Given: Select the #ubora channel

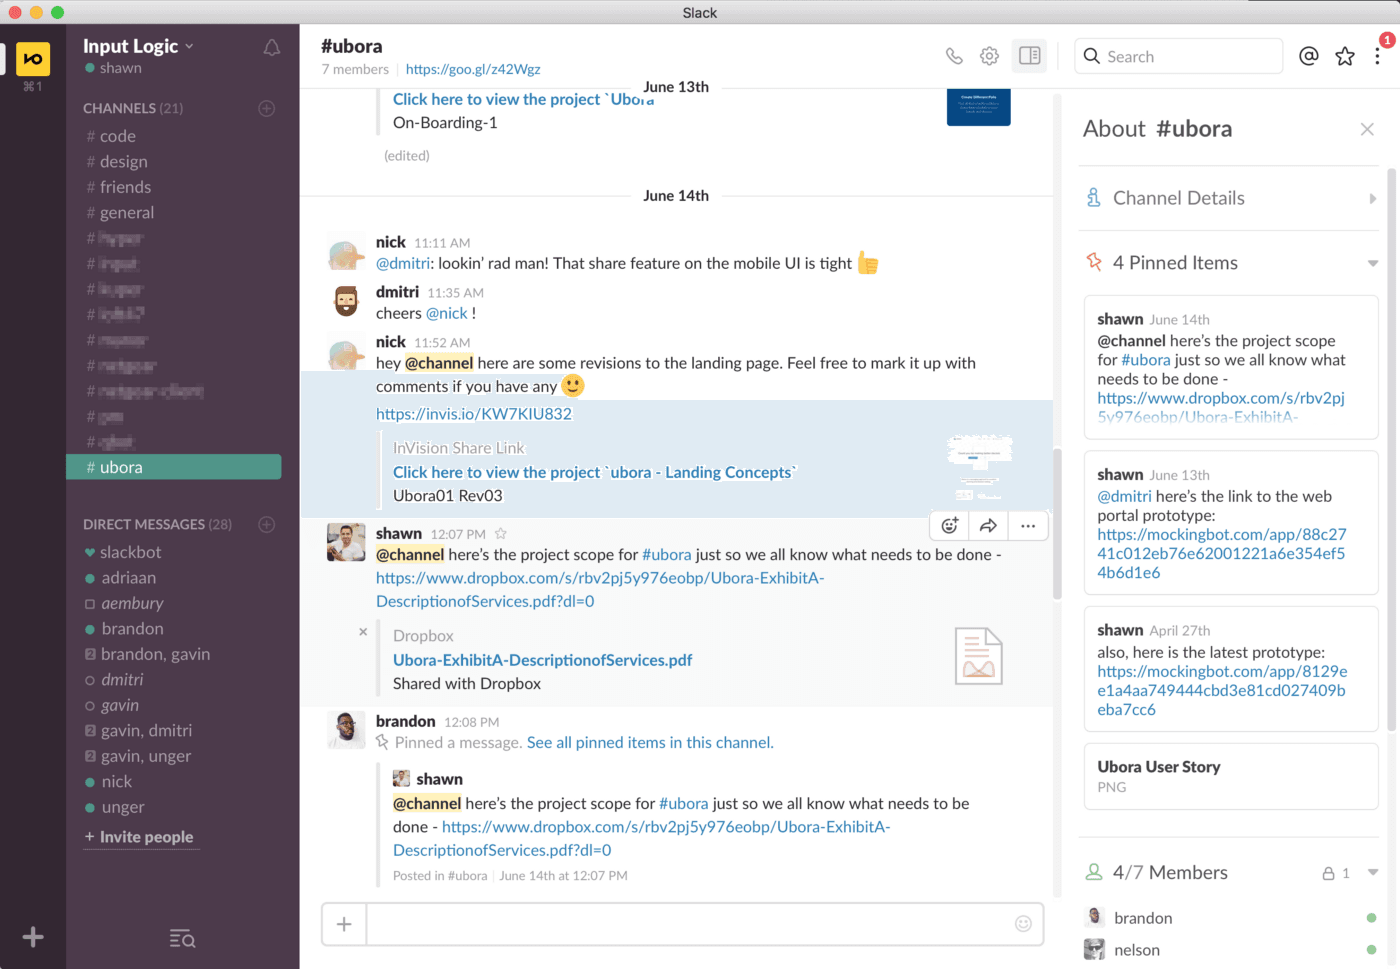Looking at the screenshot, I should pyautogui.click(x=174, y=467).
